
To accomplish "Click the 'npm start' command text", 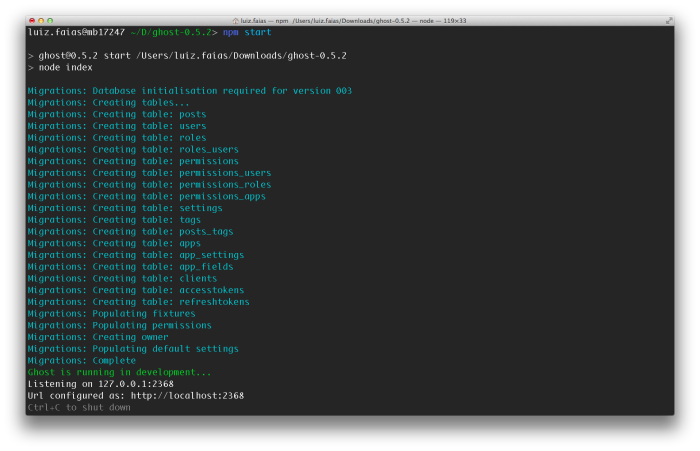I will [247, 32].
